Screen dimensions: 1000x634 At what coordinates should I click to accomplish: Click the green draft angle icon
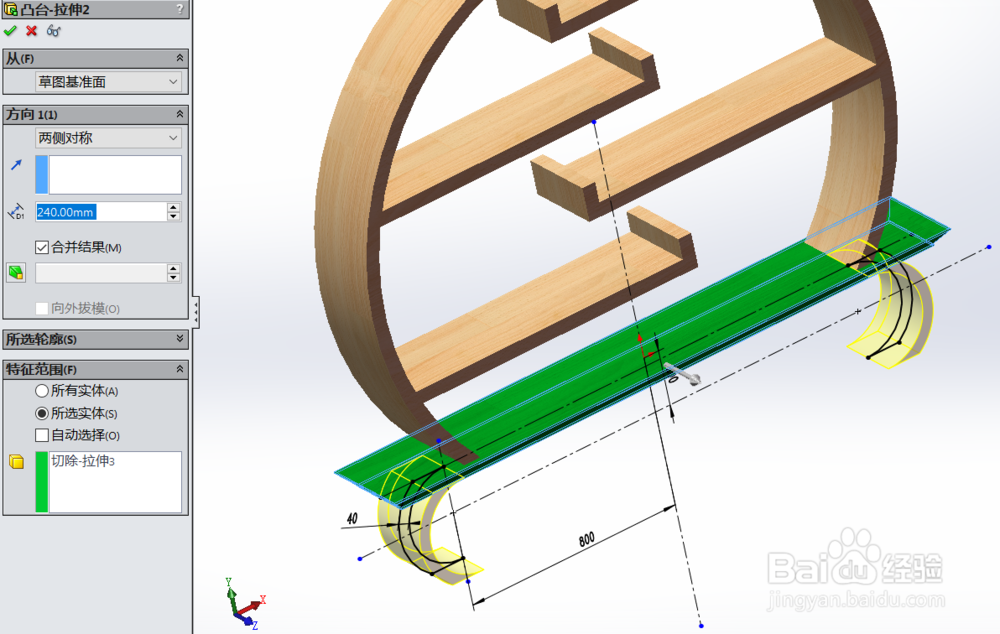15,272
